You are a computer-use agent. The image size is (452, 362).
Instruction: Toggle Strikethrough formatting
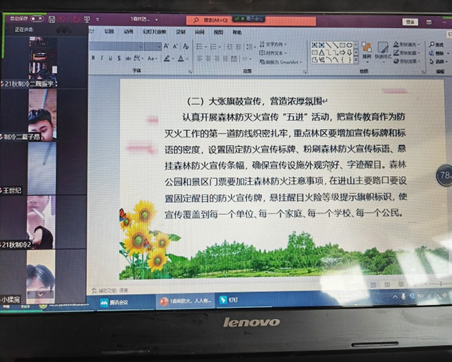pos(128,58)
